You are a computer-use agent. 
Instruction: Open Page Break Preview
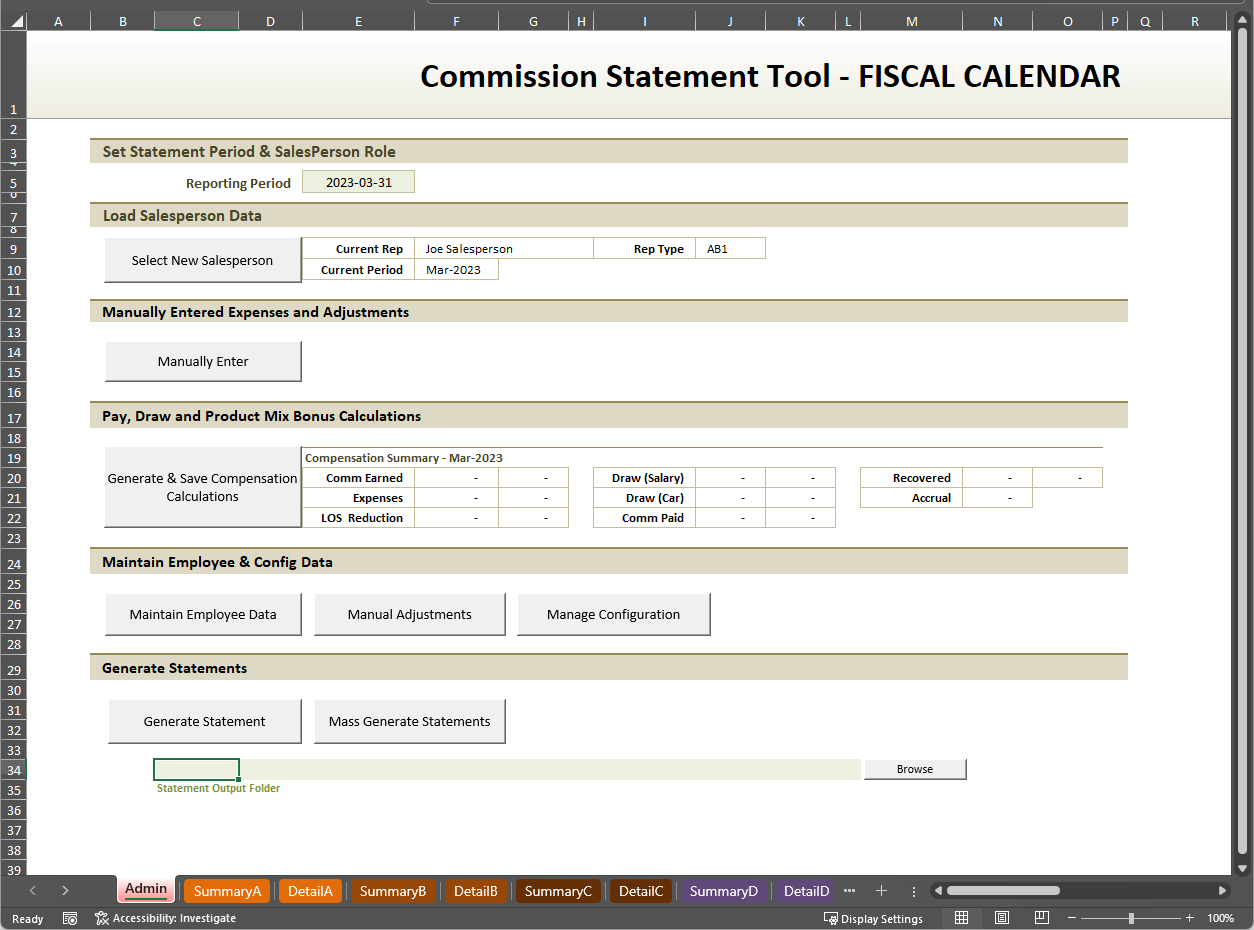tap(1041, 917)
